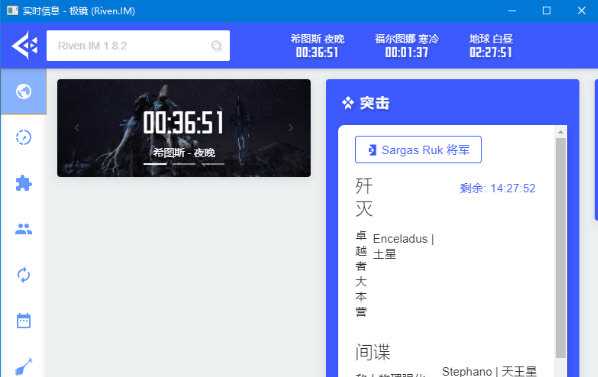The width and height of the screenshot is (598, 377).
Task: Select the compass sidebar icon
Action: [24, 137]
